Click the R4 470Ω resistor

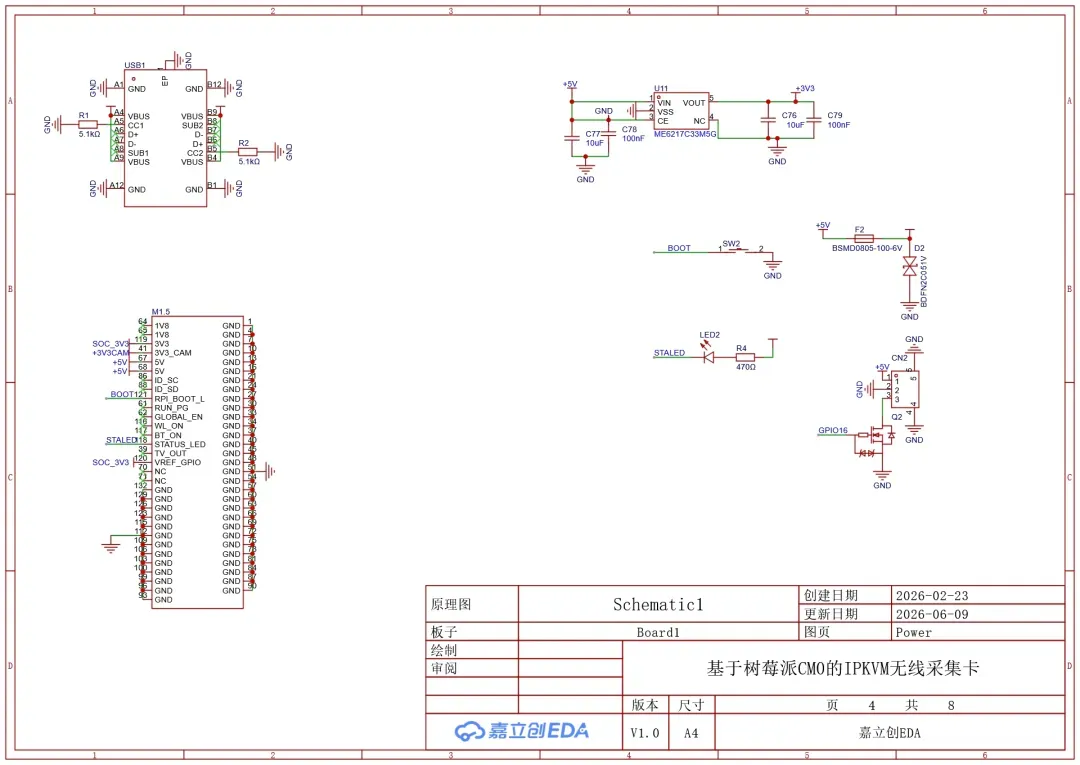745,357
